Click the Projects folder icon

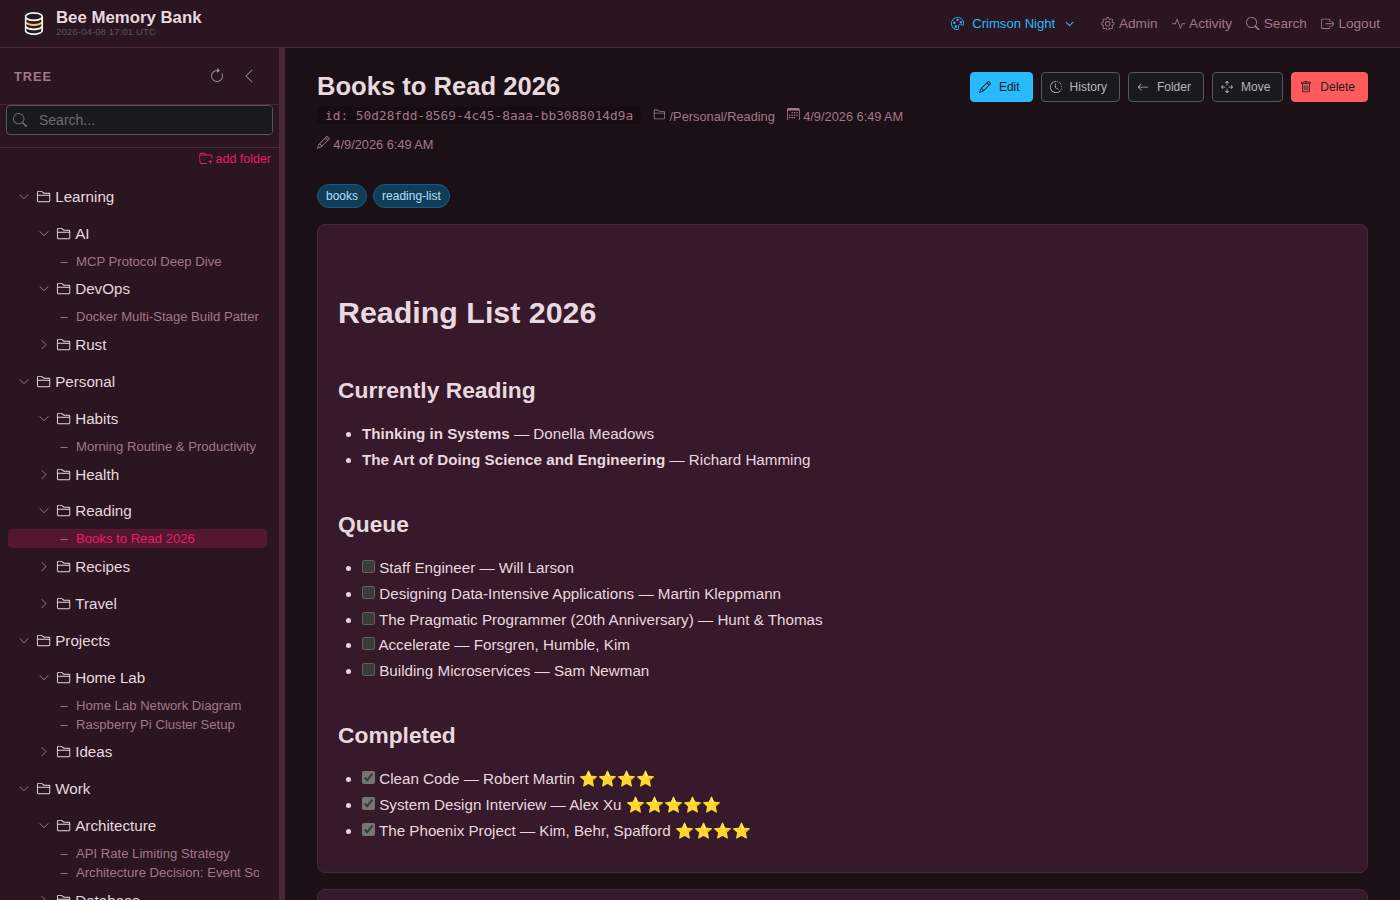tap(44, 641)
